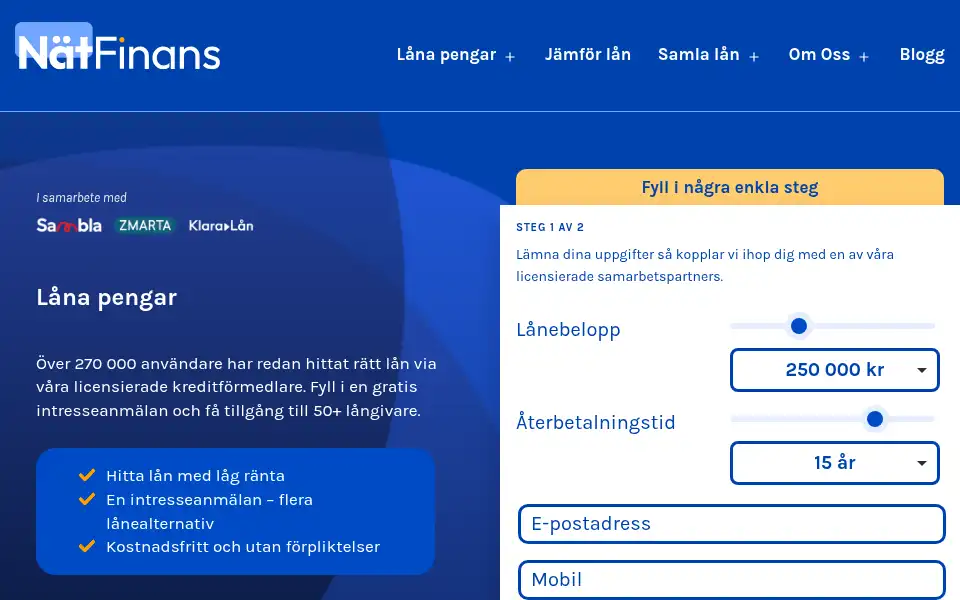Click the checkmark beside En intresseanmälan
Viewport: 960px width, 600px height.
coord(87,499)
